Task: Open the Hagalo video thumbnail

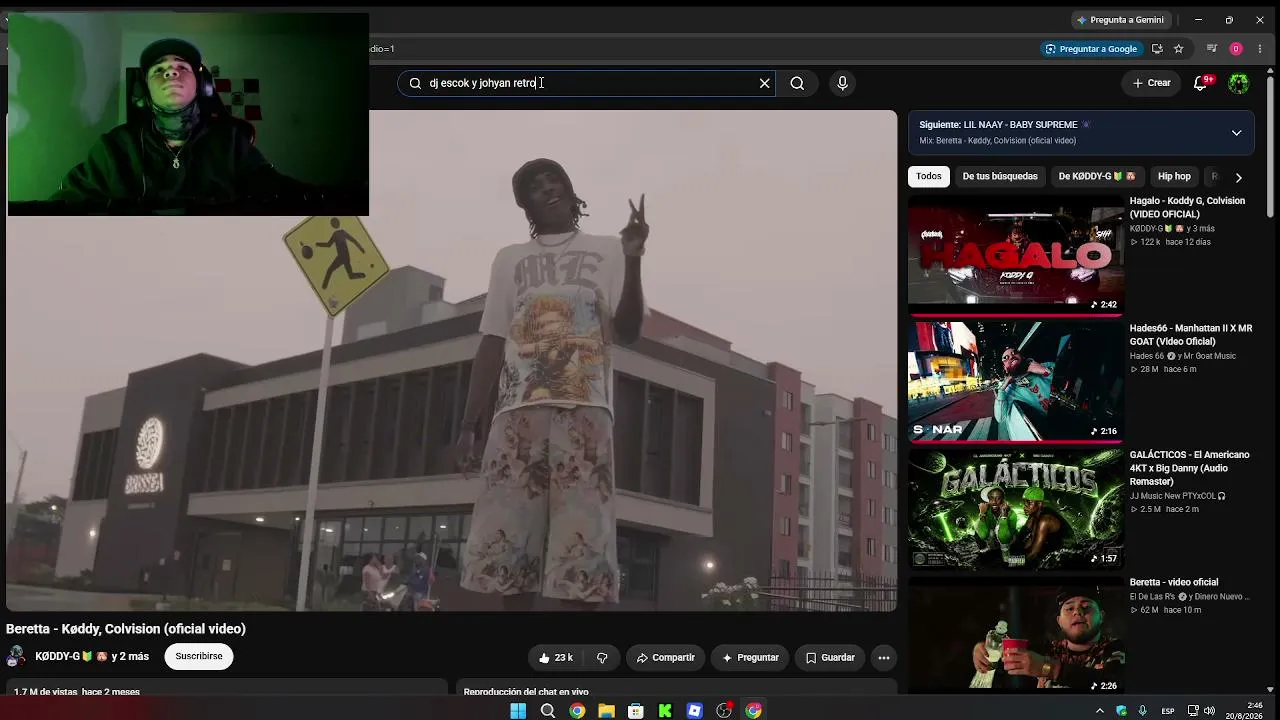Action: tap(1016, 255)
